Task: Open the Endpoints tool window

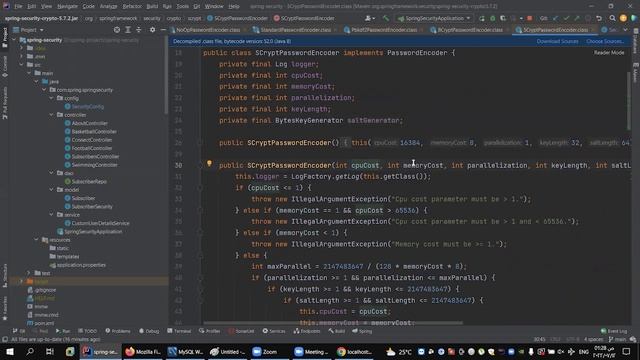Action: [307, 331]
